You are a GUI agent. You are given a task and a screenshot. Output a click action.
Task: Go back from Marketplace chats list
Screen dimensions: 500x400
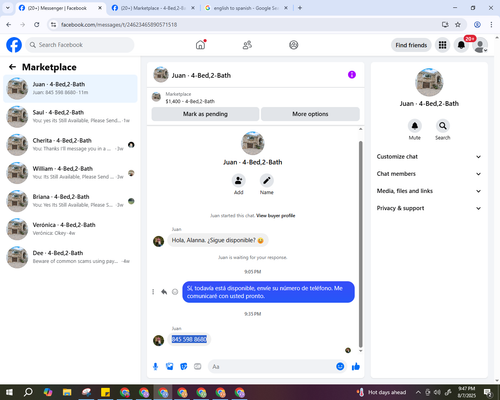[x=12, y=67]
